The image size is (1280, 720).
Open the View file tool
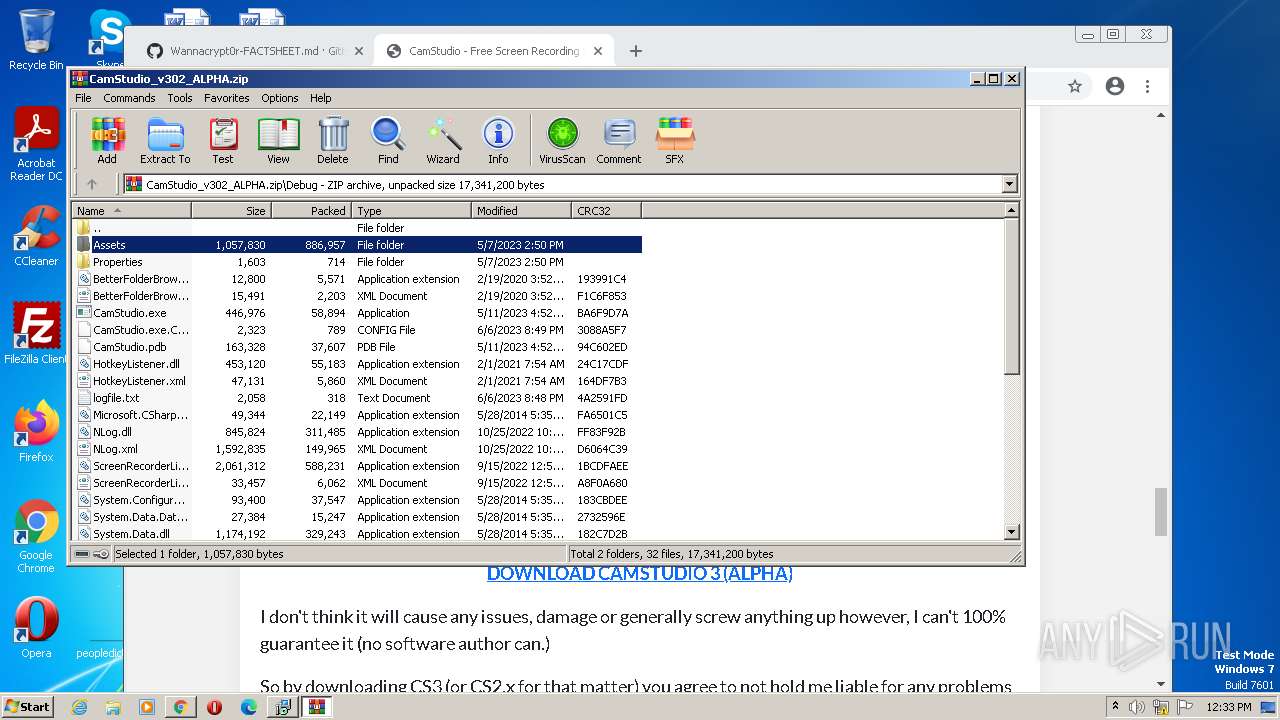[x=278, y=140]
